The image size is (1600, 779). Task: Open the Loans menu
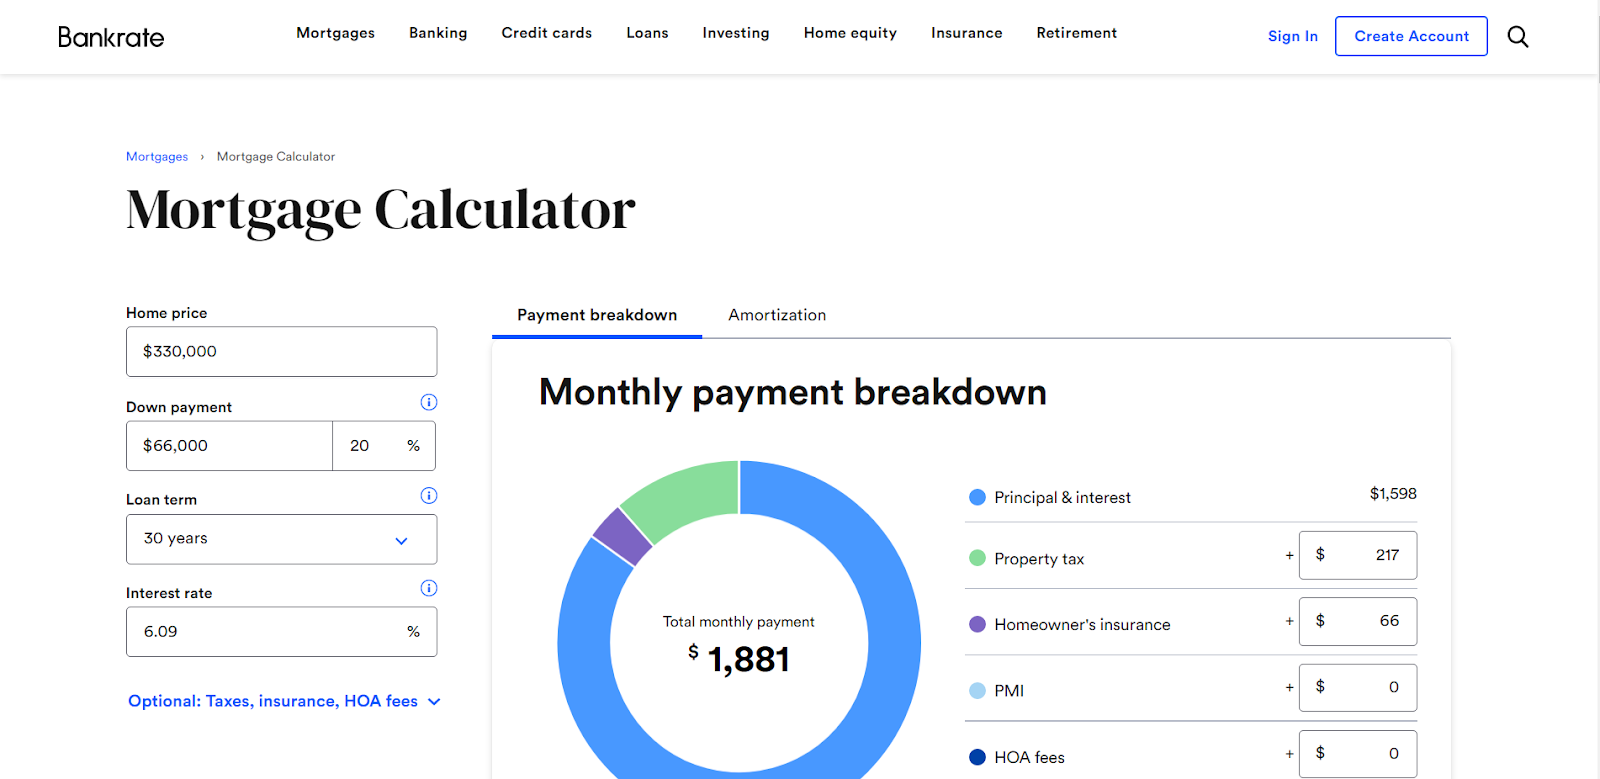[647, 33]
